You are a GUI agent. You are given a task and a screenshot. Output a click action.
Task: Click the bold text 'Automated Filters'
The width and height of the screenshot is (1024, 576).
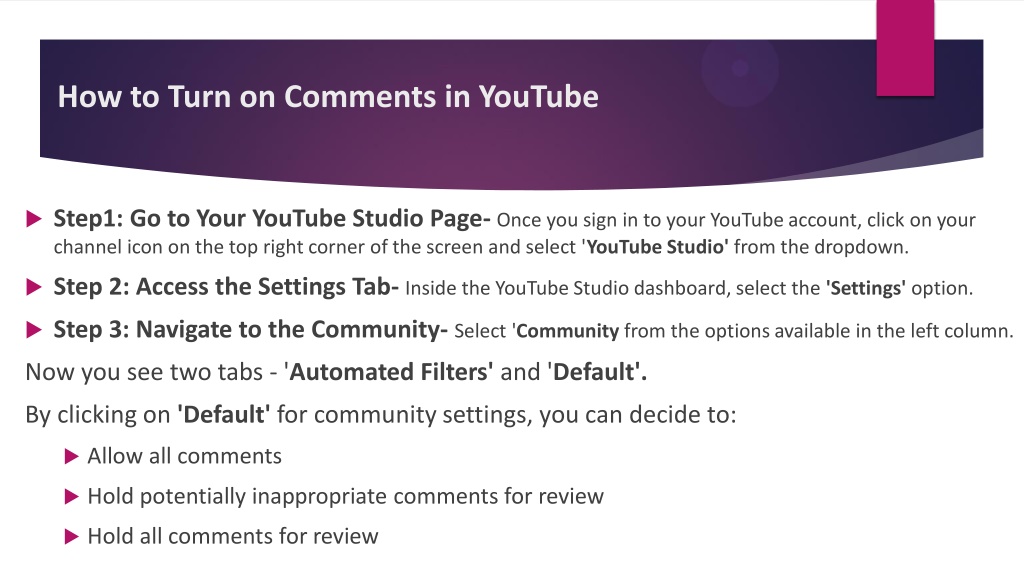pyautogui.click(x=389, y=372)
